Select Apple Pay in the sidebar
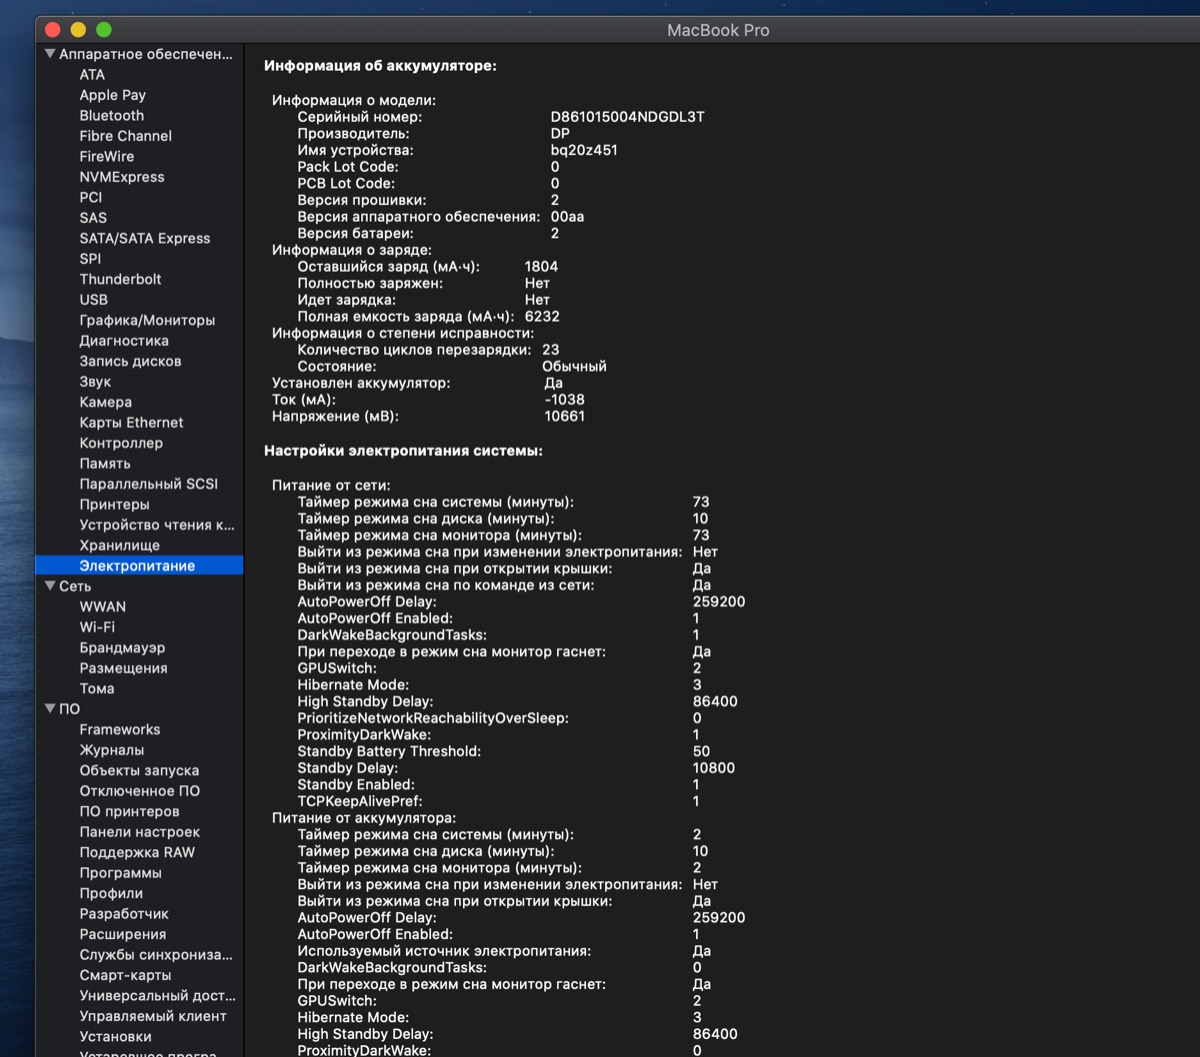 [113, 95]
